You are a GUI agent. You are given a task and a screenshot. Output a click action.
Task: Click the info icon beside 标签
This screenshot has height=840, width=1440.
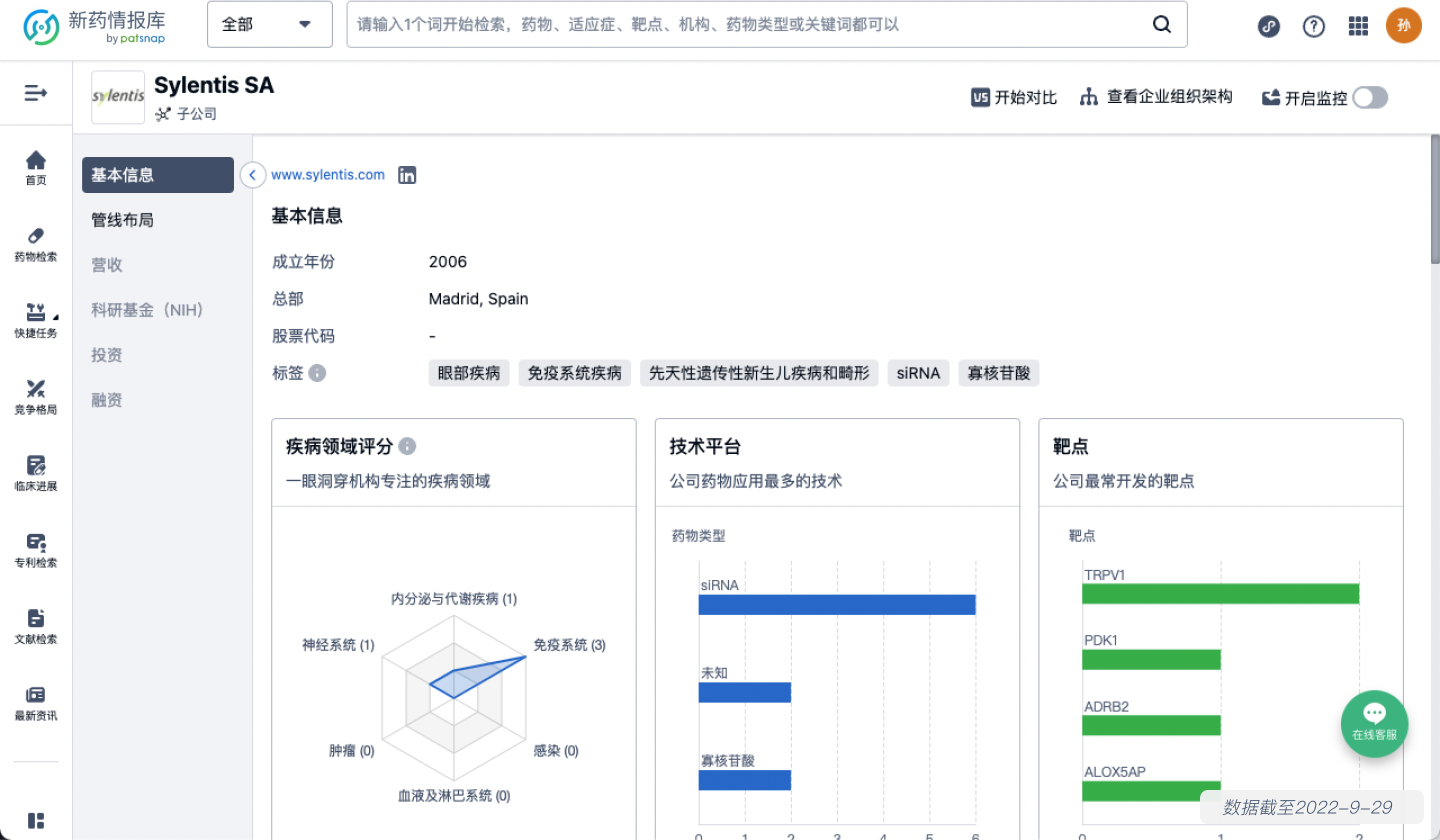[317, 373]
